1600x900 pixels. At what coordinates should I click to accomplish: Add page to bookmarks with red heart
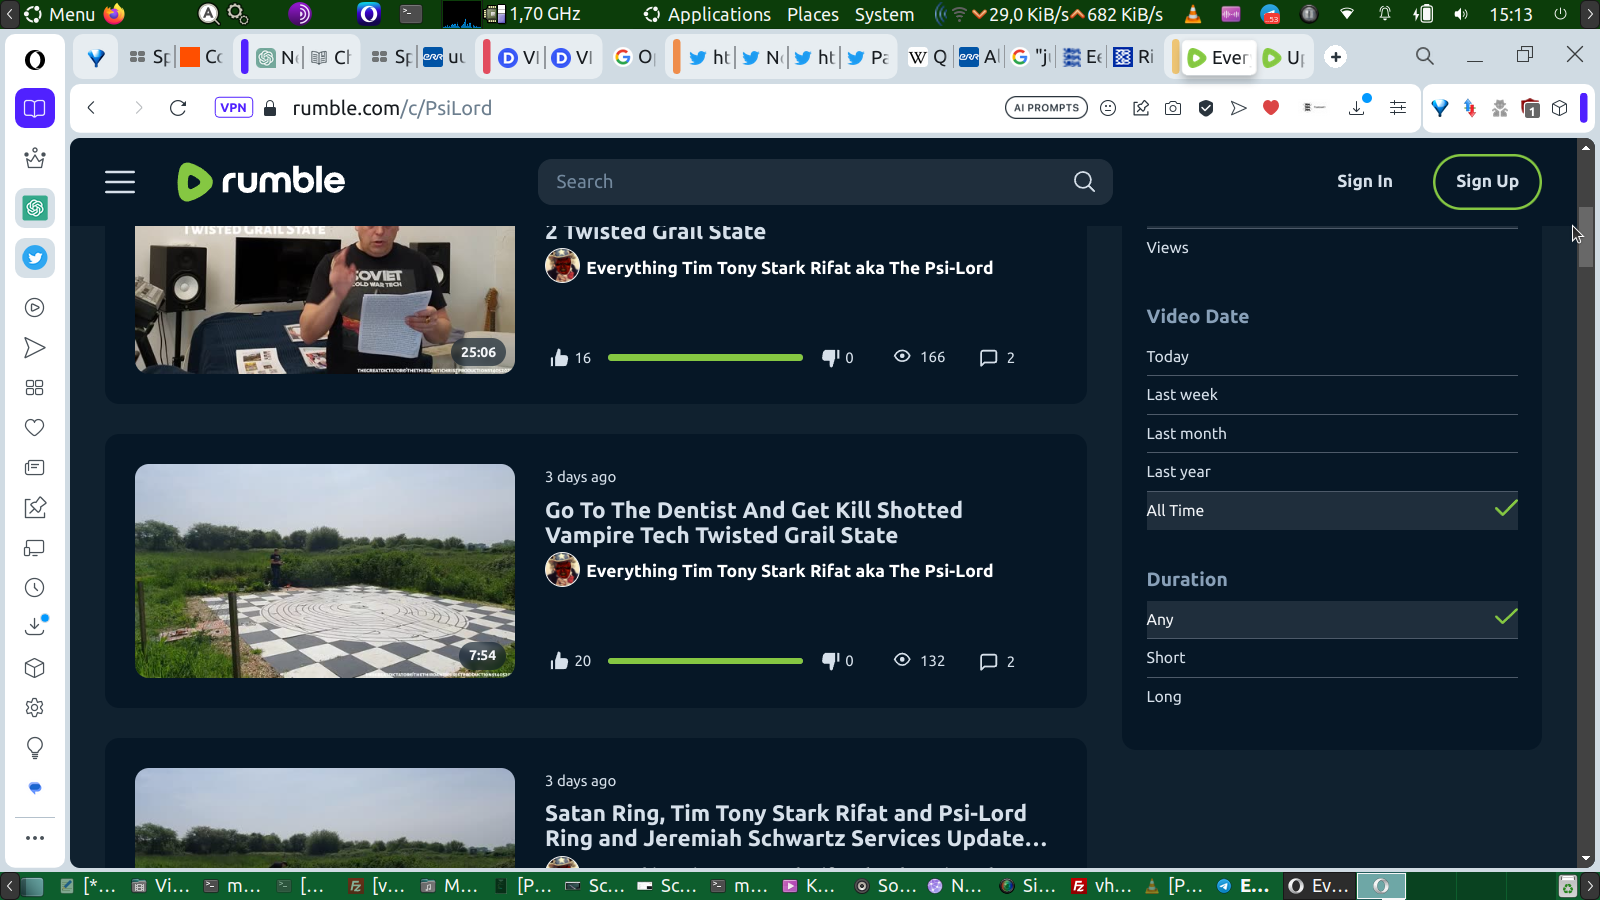coord(1271,108)
